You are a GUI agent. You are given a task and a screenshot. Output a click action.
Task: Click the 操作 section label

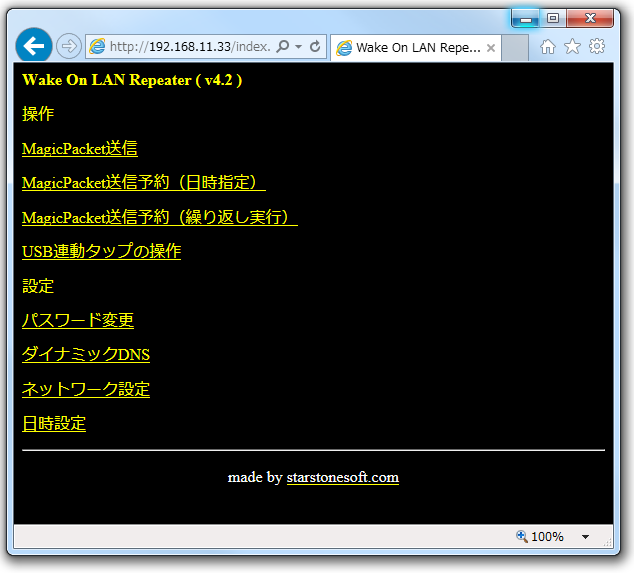(x=38, y=114)
